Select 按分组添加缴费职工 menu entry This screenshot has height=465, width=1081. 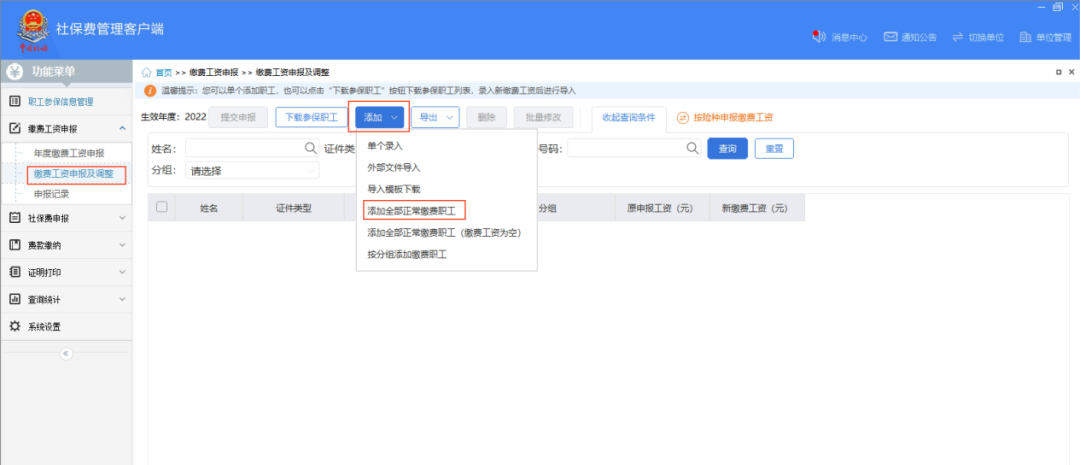point(407,255)
